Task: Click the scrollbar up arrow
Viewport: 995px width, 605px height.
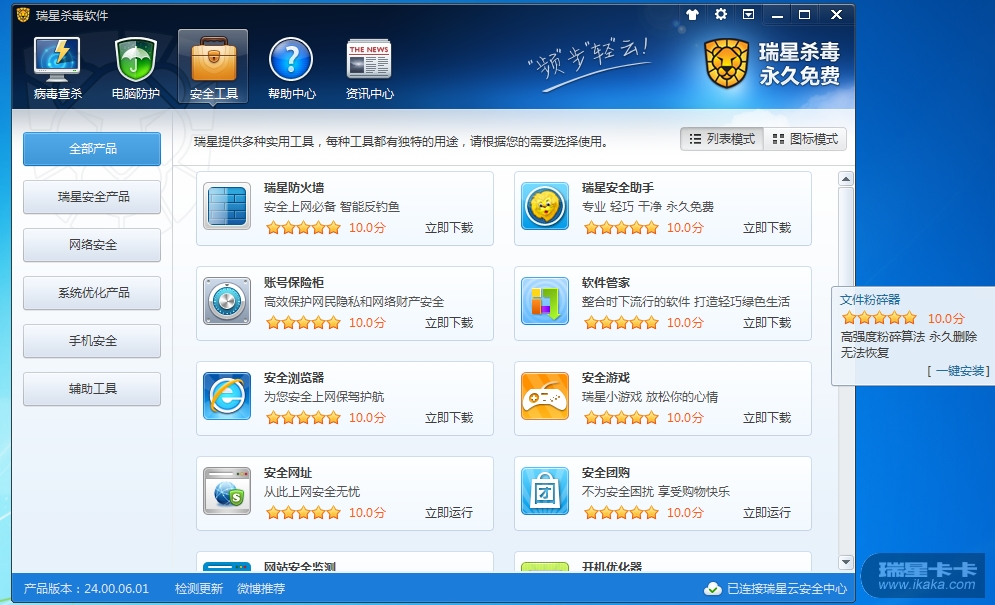Action: click(x=845, y=179)
